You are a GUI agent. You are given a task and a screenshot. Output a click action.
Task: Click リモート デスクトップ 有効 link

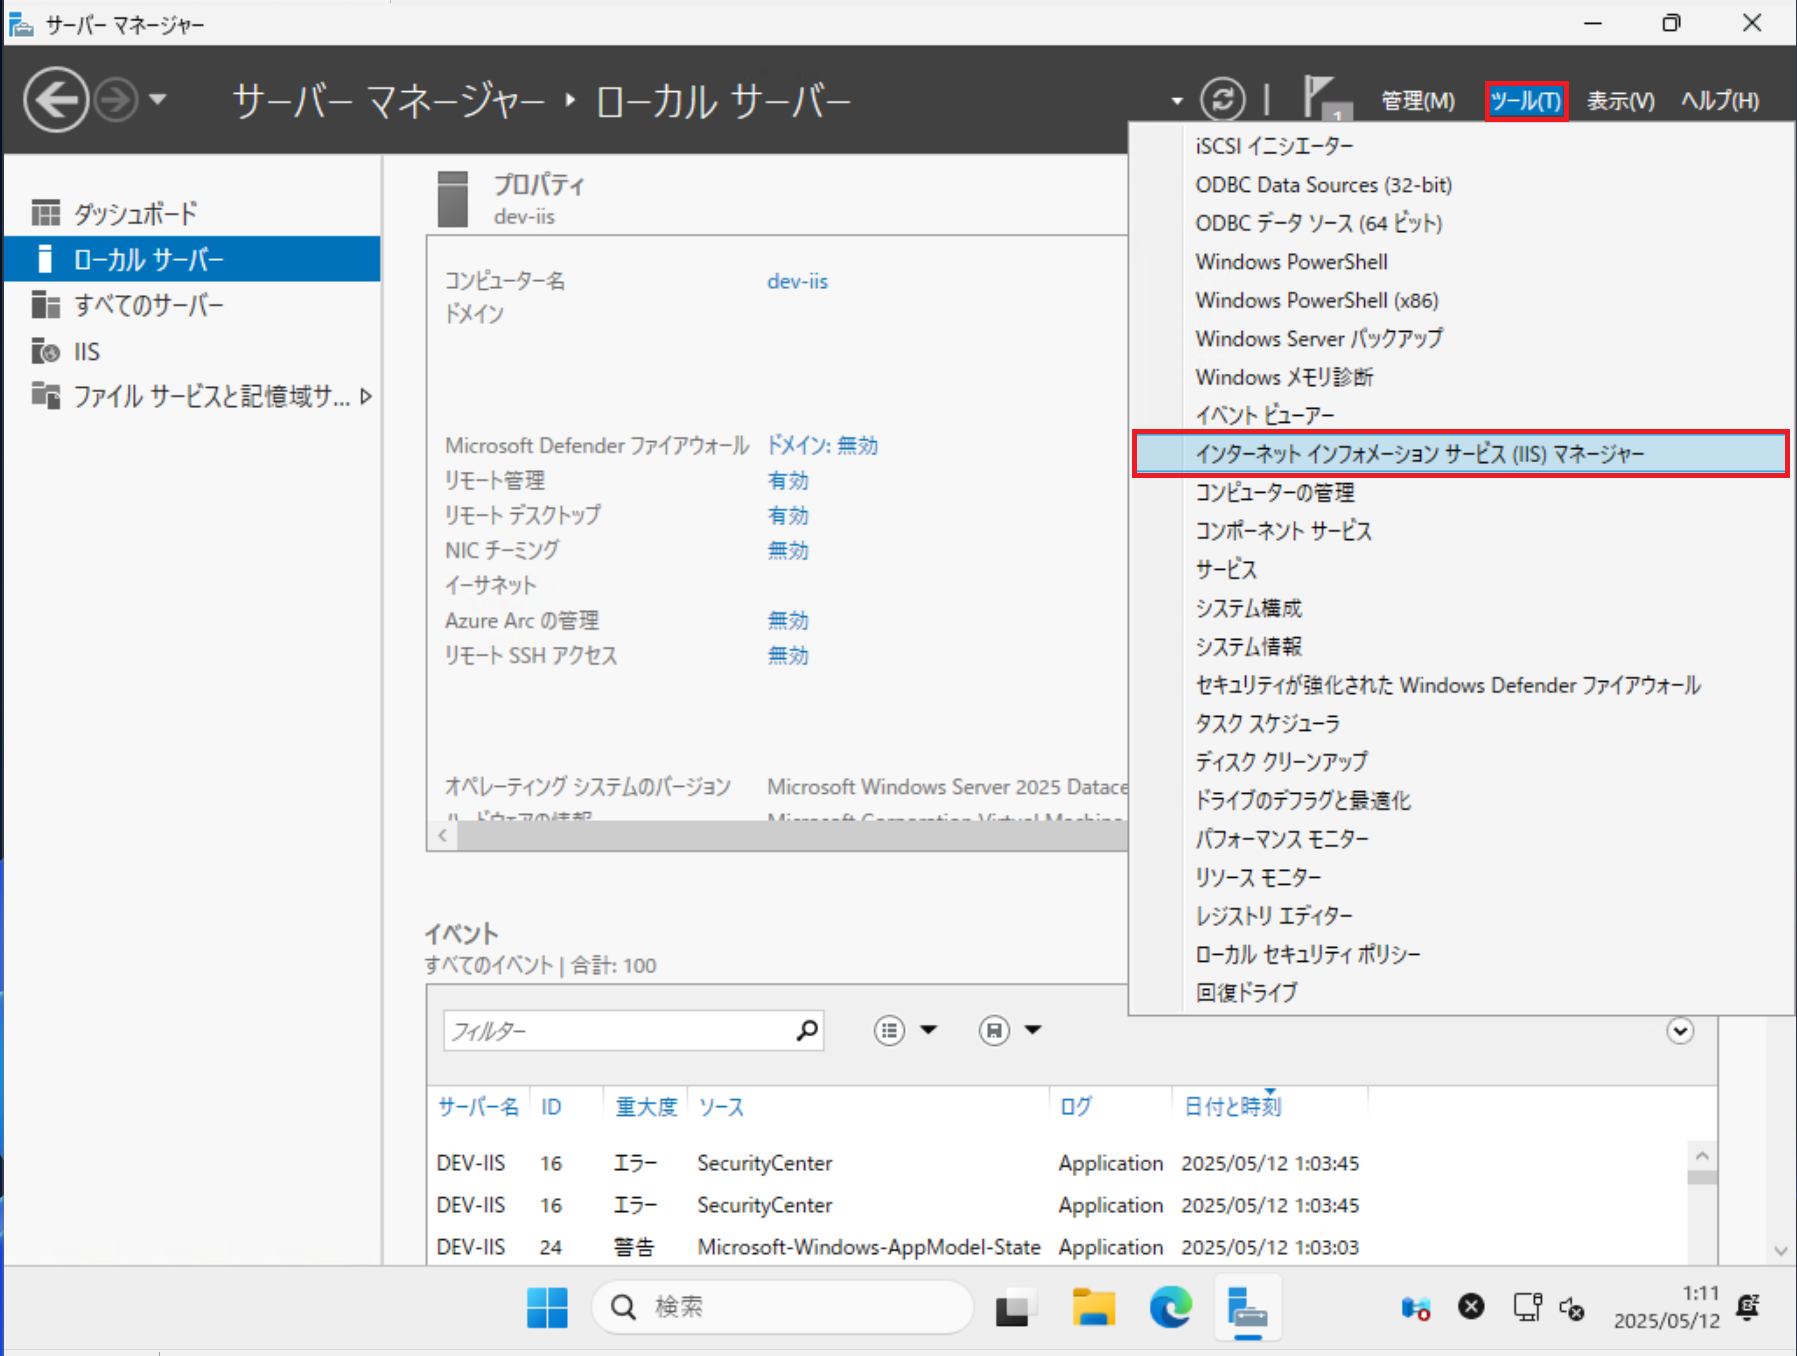pyautogui.click(x=788, y=515)
